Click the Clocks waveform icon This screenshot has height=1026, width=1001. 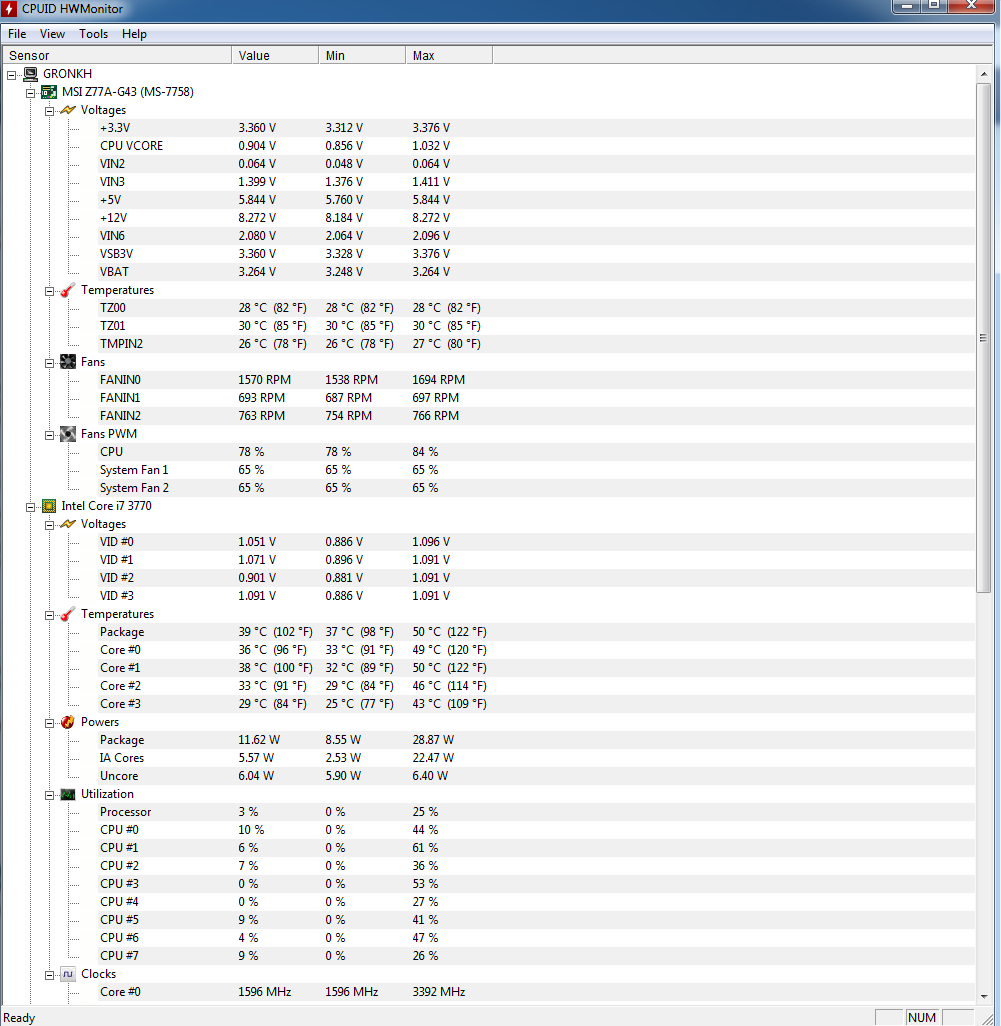68,974
